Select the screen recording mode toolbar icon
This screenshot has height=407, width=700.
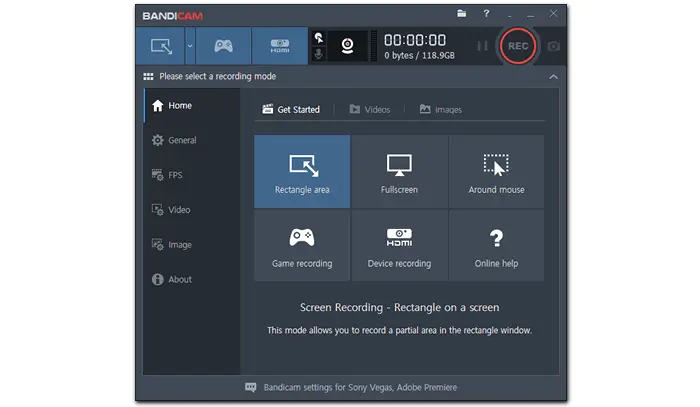pos(161,46)
